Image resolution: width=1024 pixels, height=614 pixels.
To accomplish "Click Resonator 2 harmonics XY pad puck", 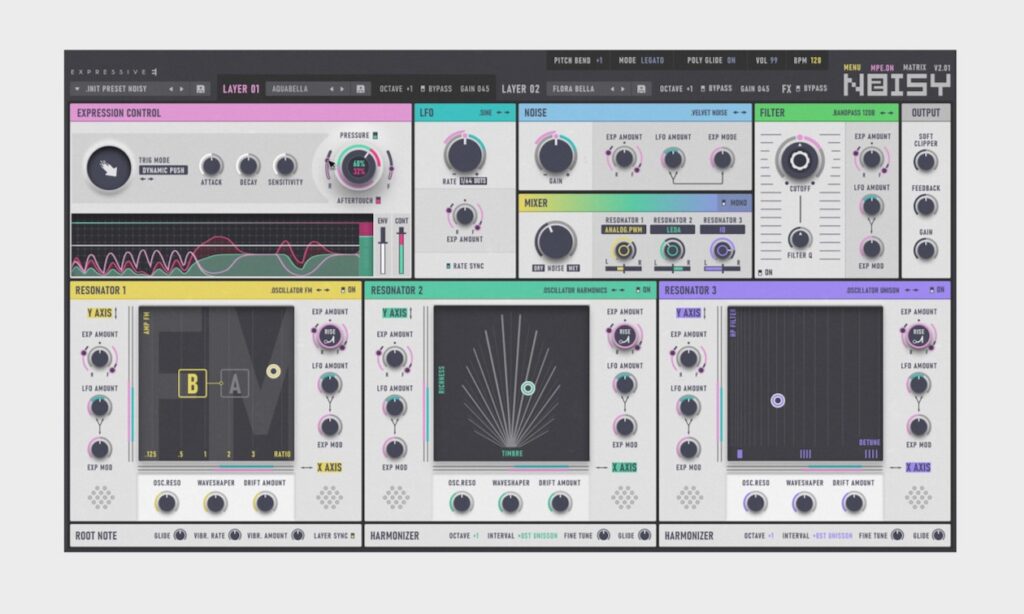I will [x=528, y=389].
